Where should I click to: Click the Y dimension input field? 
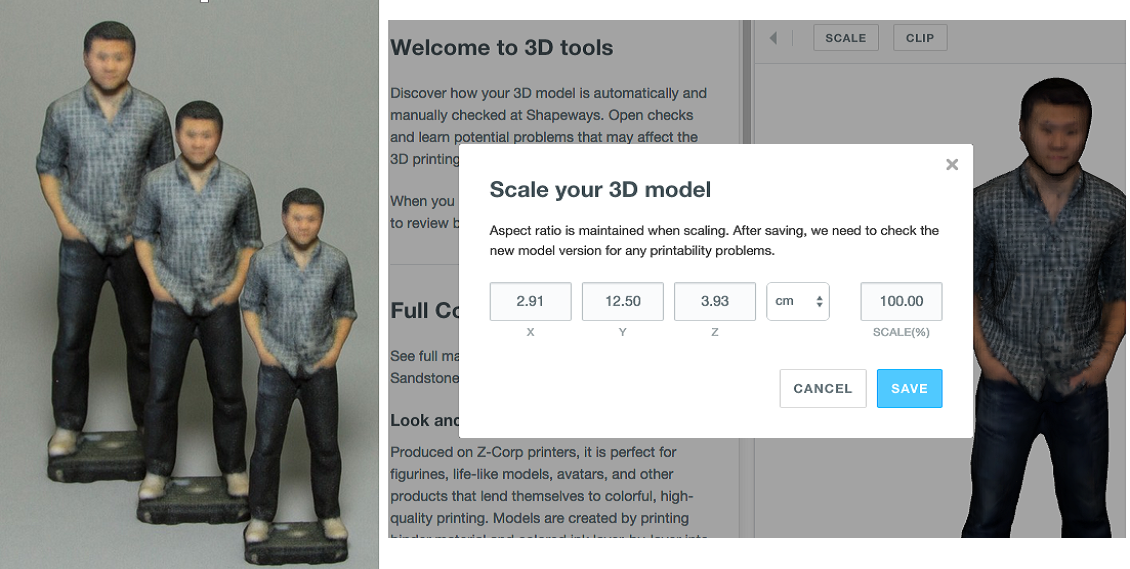(x=623, y=301)
